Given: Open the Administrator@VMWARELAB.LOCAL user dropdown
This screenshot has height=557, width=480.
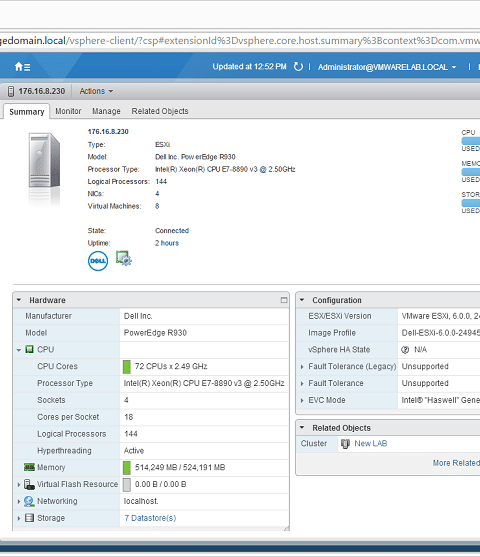Looking at the screenshot, I should [x=387, y=67].
